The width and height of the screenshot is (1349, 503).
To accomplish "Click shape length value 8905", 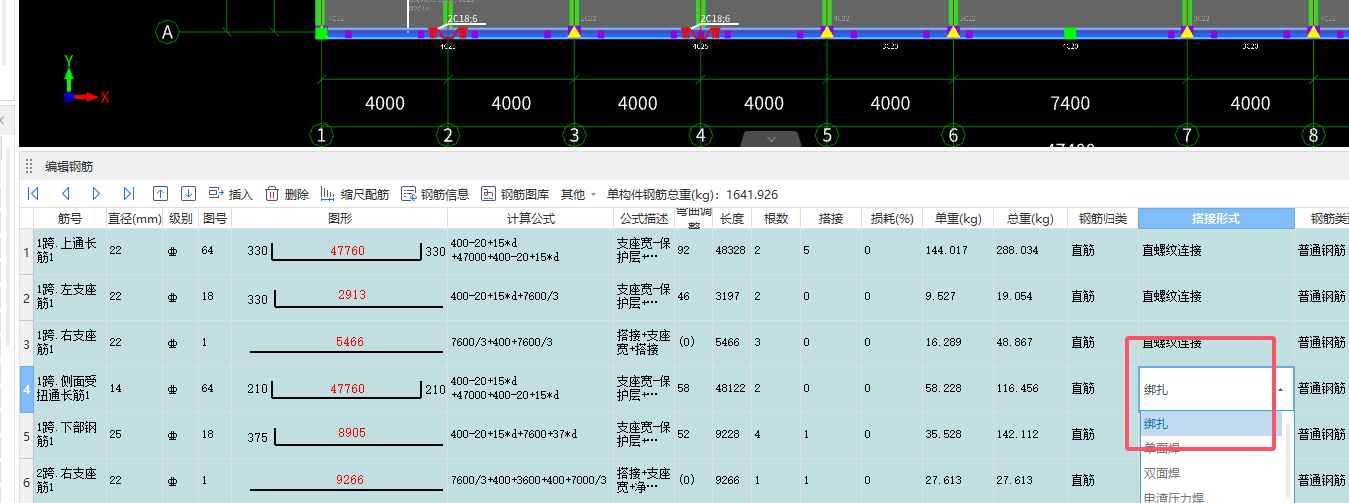I will 352,434.
